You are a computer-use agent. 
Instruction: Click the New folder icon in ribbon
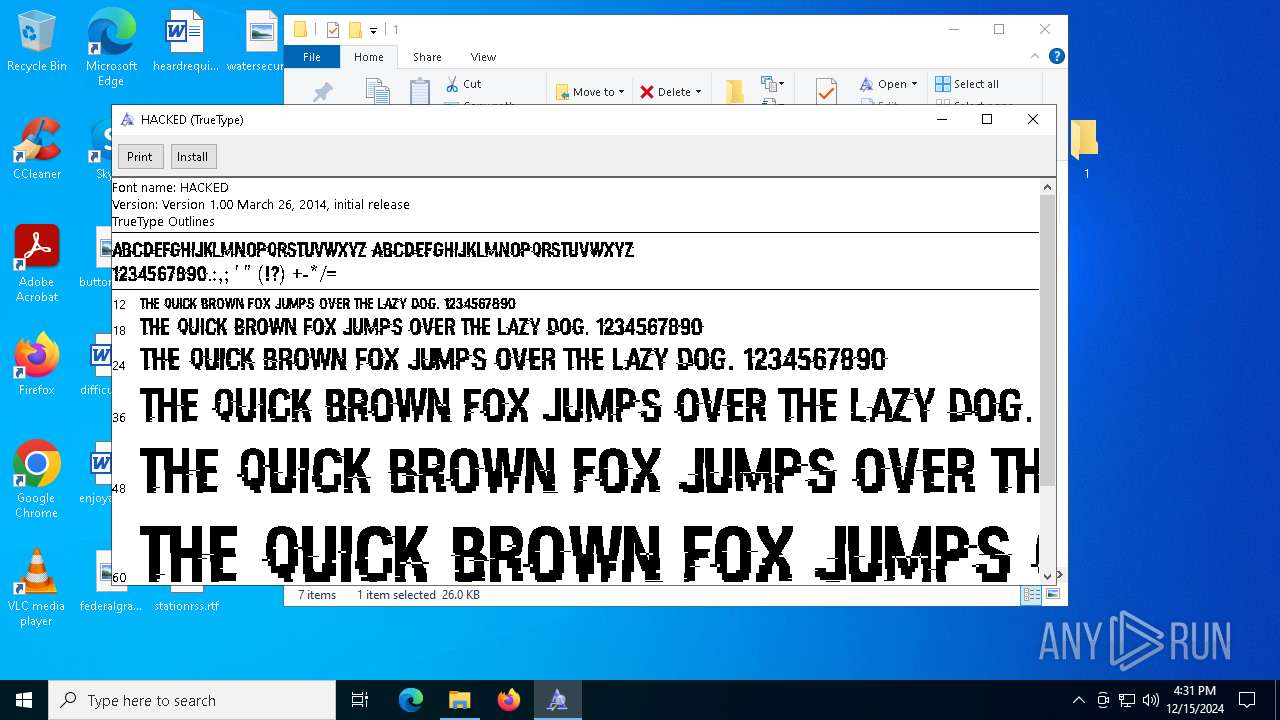[x=735, y=92]
